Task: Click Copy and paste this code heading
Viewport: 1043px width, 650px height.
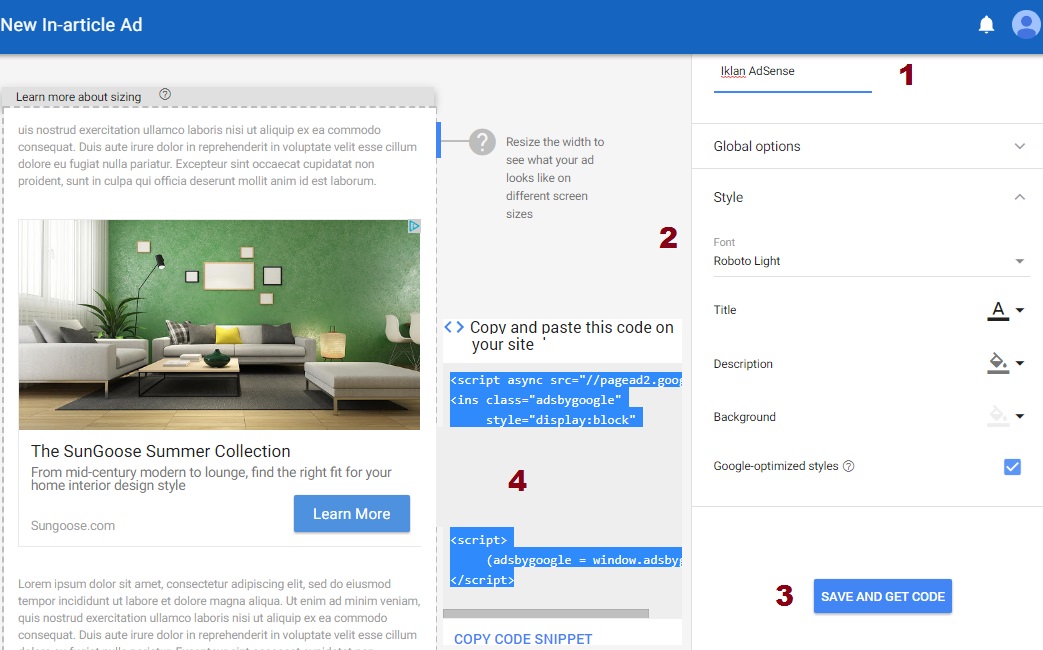Action: click(571, 336)
